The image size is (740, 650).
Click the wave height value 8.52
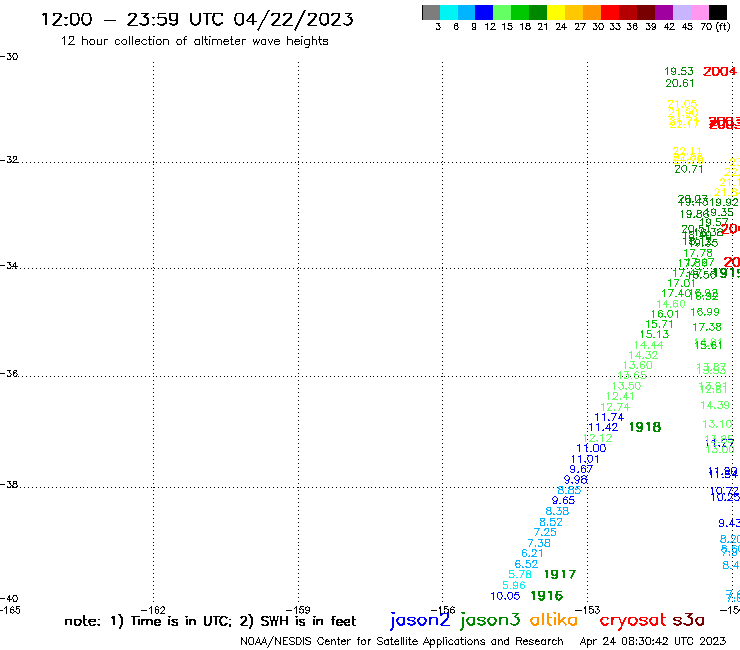[x=551, y=522]
